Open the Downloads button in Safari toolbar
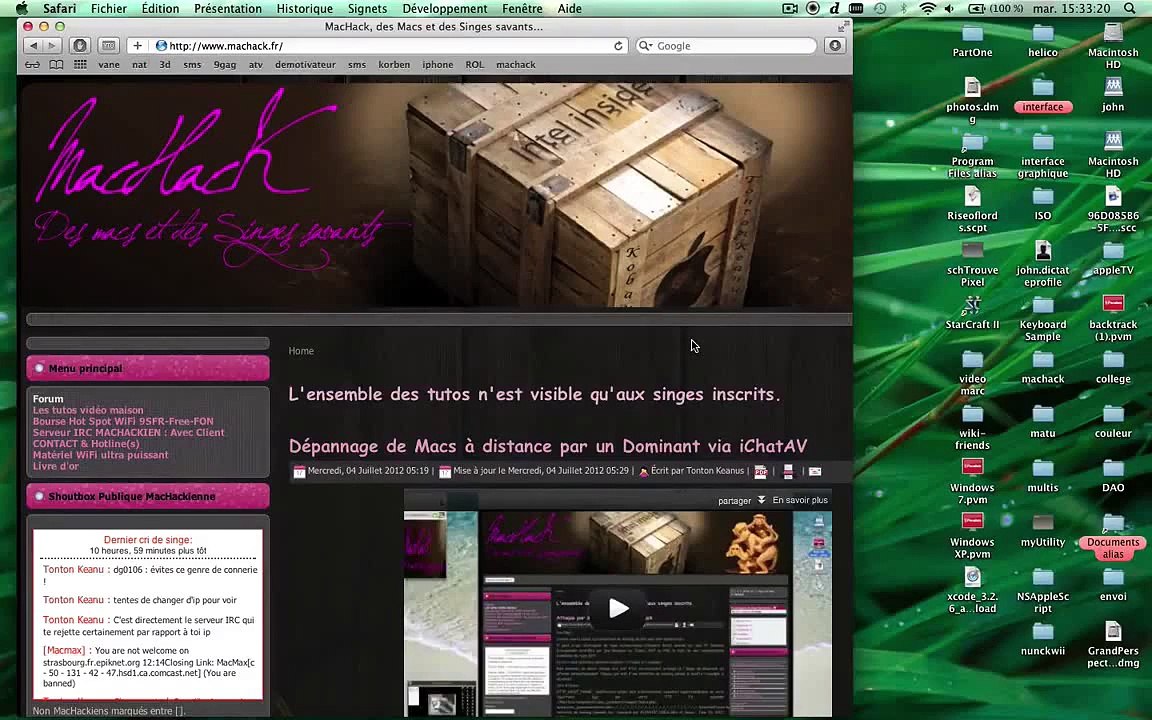 [x=835, y=46]
